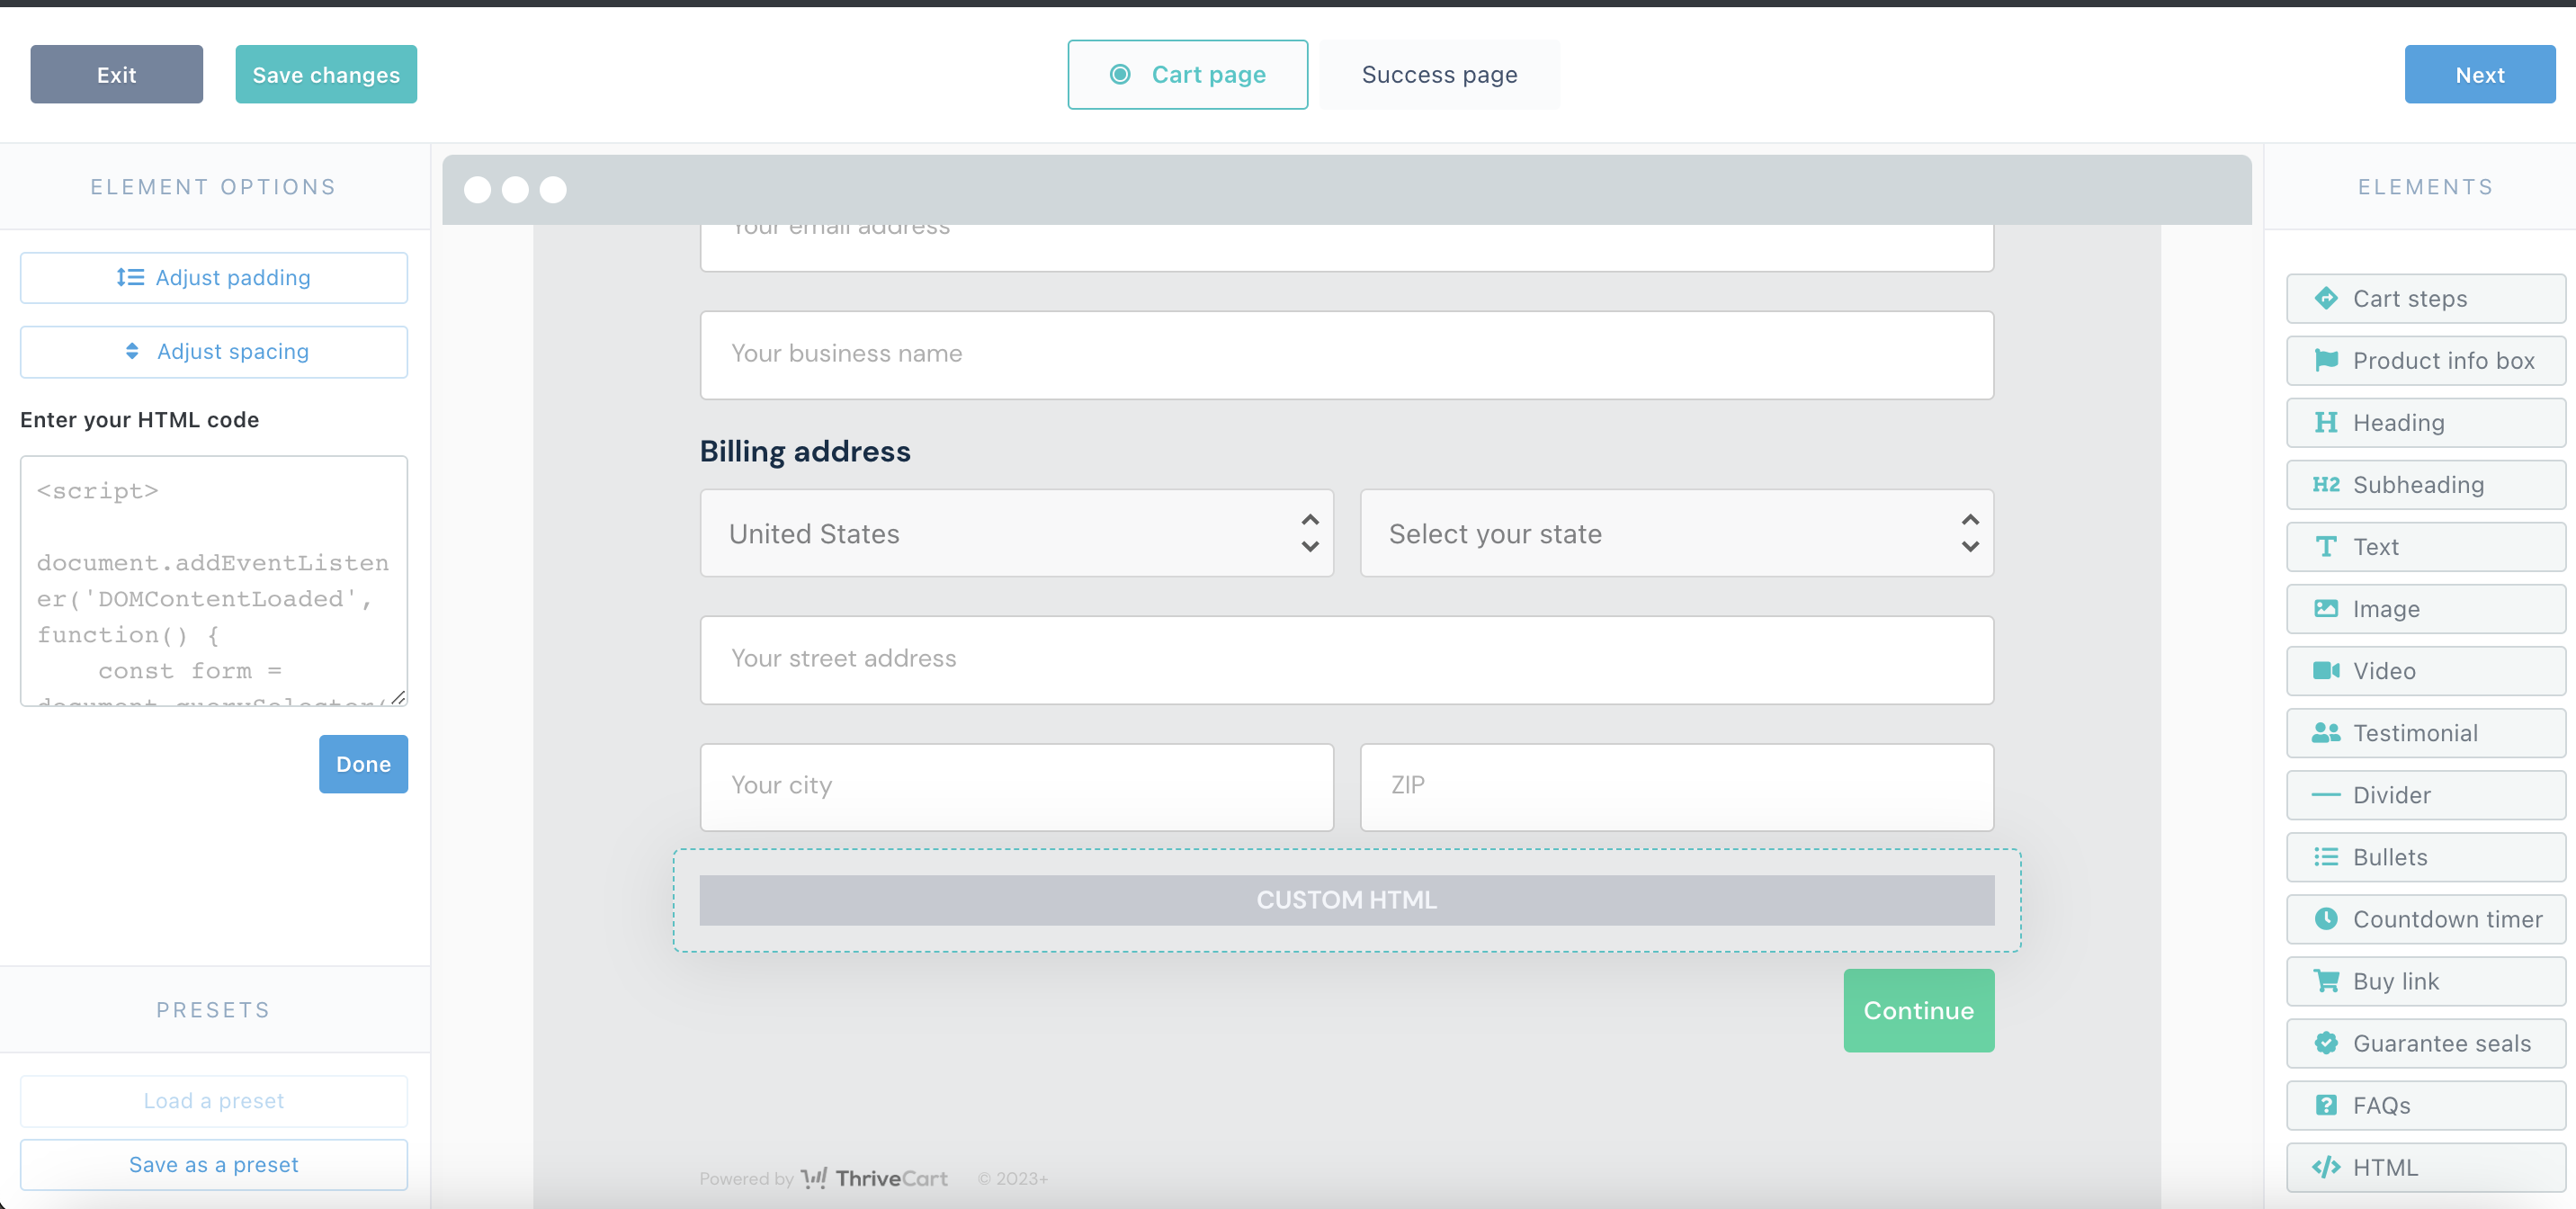
Task: Click the Product info box flag icon
Action: (x=2326, y=360)
